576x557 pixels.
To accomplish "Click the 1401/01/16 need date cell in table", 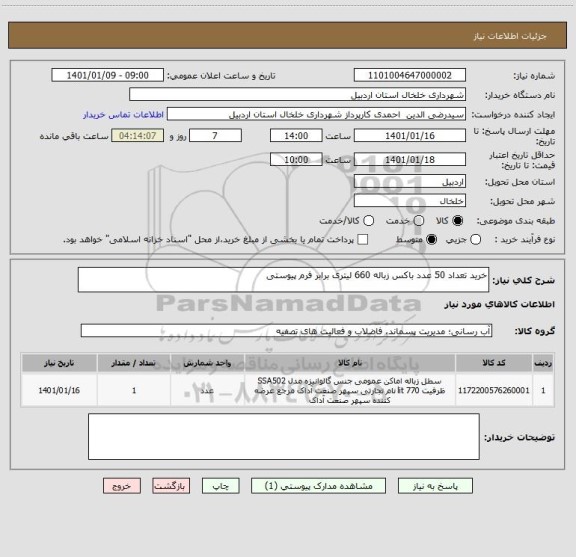I will [x=59, y=390].
